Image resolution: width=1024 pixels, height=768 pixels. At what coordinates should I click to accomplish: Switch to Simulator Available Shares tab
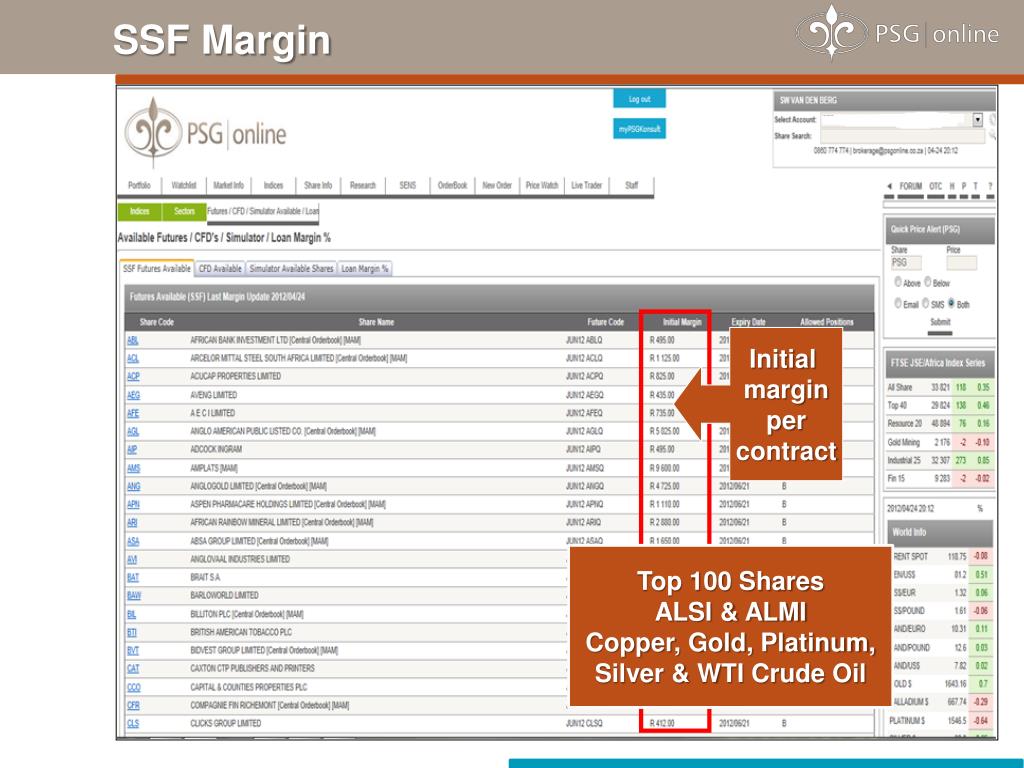point(291,268)
